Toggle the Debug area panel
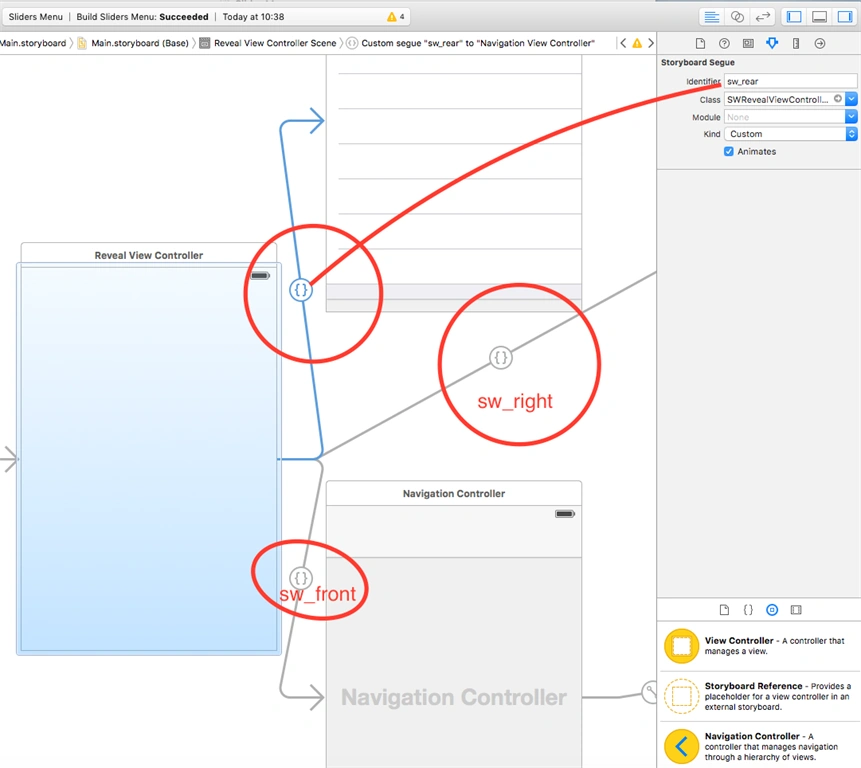This screenshot has height=768, width=861. [819, 17]
